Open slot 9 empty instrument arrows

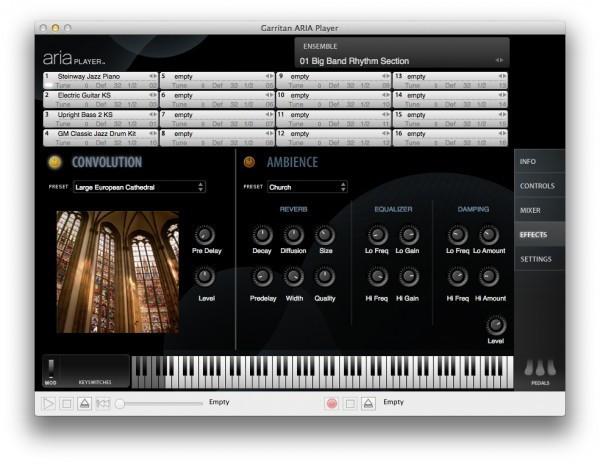(x=386, y=76)
